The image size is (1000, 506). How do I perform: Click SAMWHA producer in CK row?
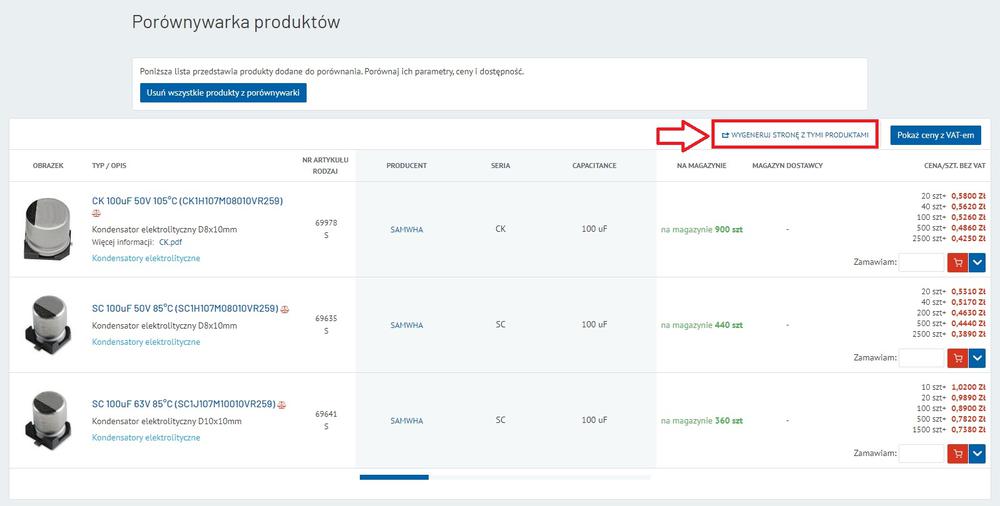pos(406,230)
